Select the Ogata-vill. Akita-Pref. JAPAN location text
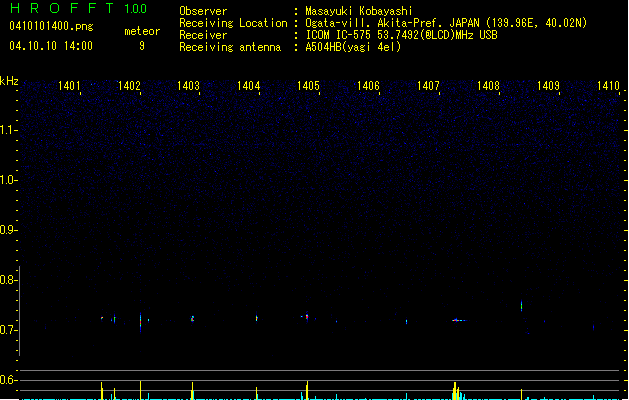 tap(446, 23)
